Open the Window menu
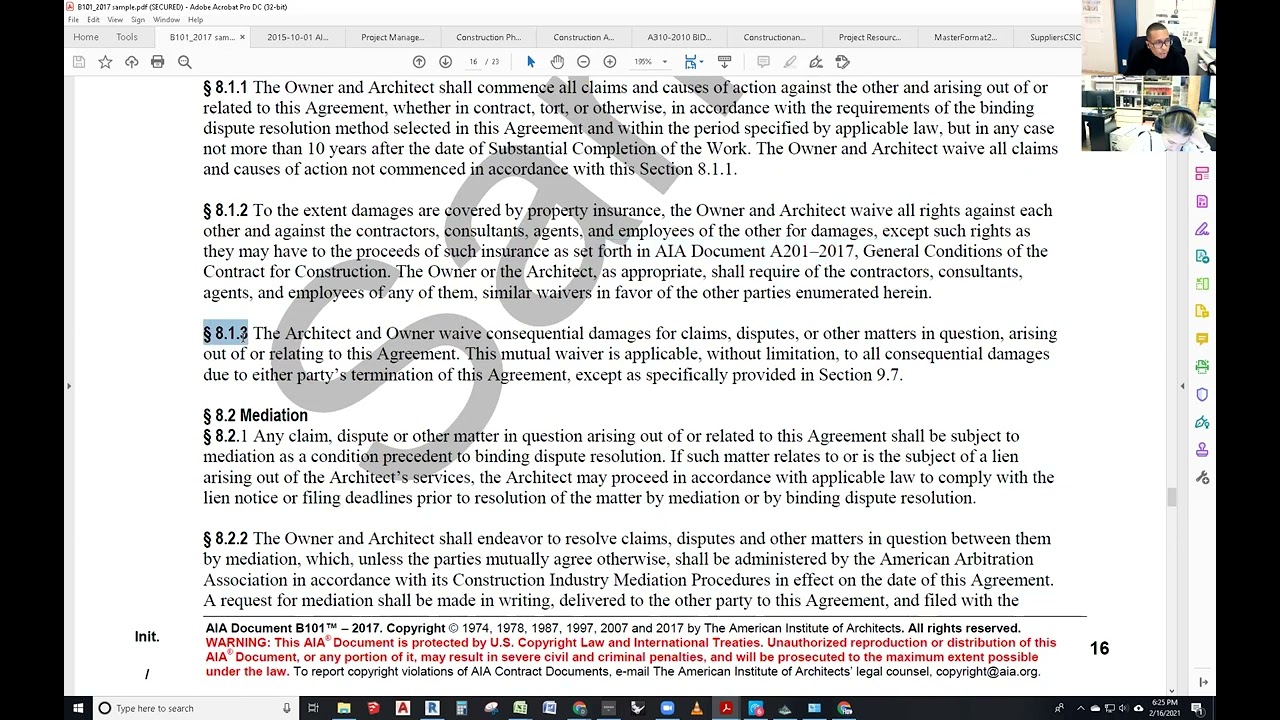Viewport: 1280px width, 720px height. pyautogui.click(x=166, y=20)
